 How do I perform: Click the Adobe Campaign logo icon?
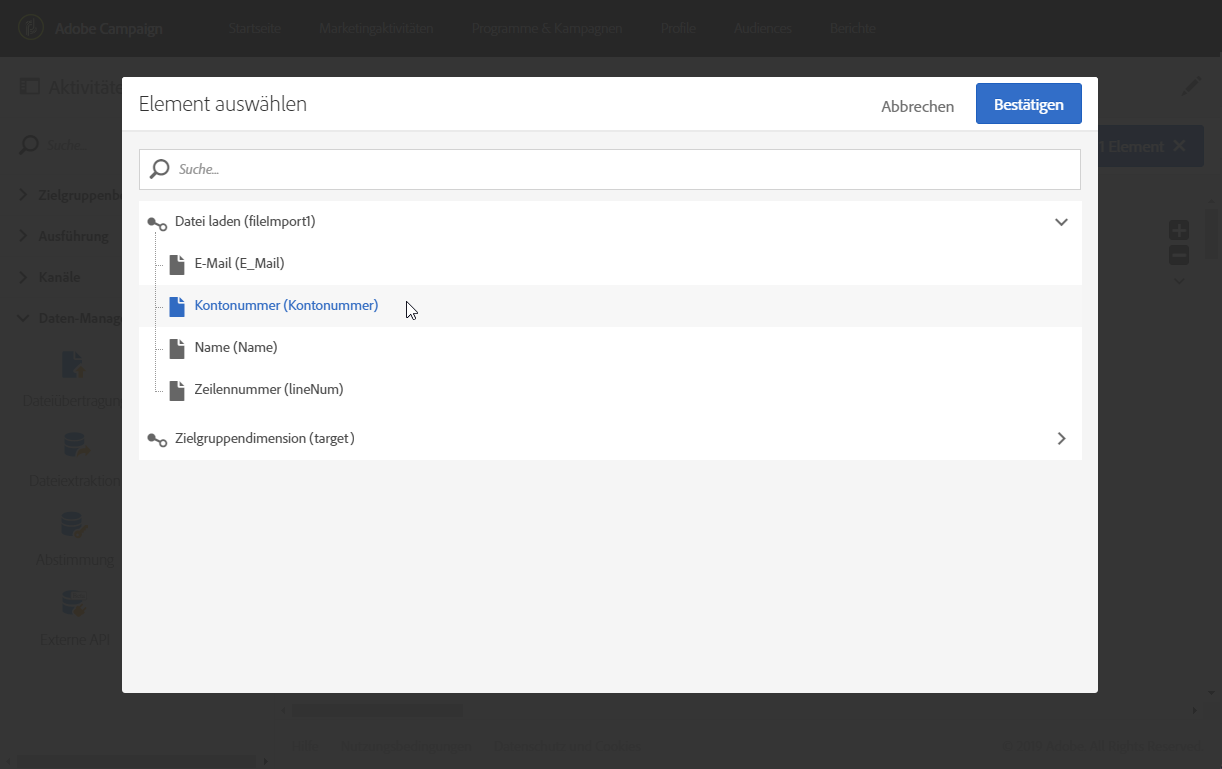[31, 28]
